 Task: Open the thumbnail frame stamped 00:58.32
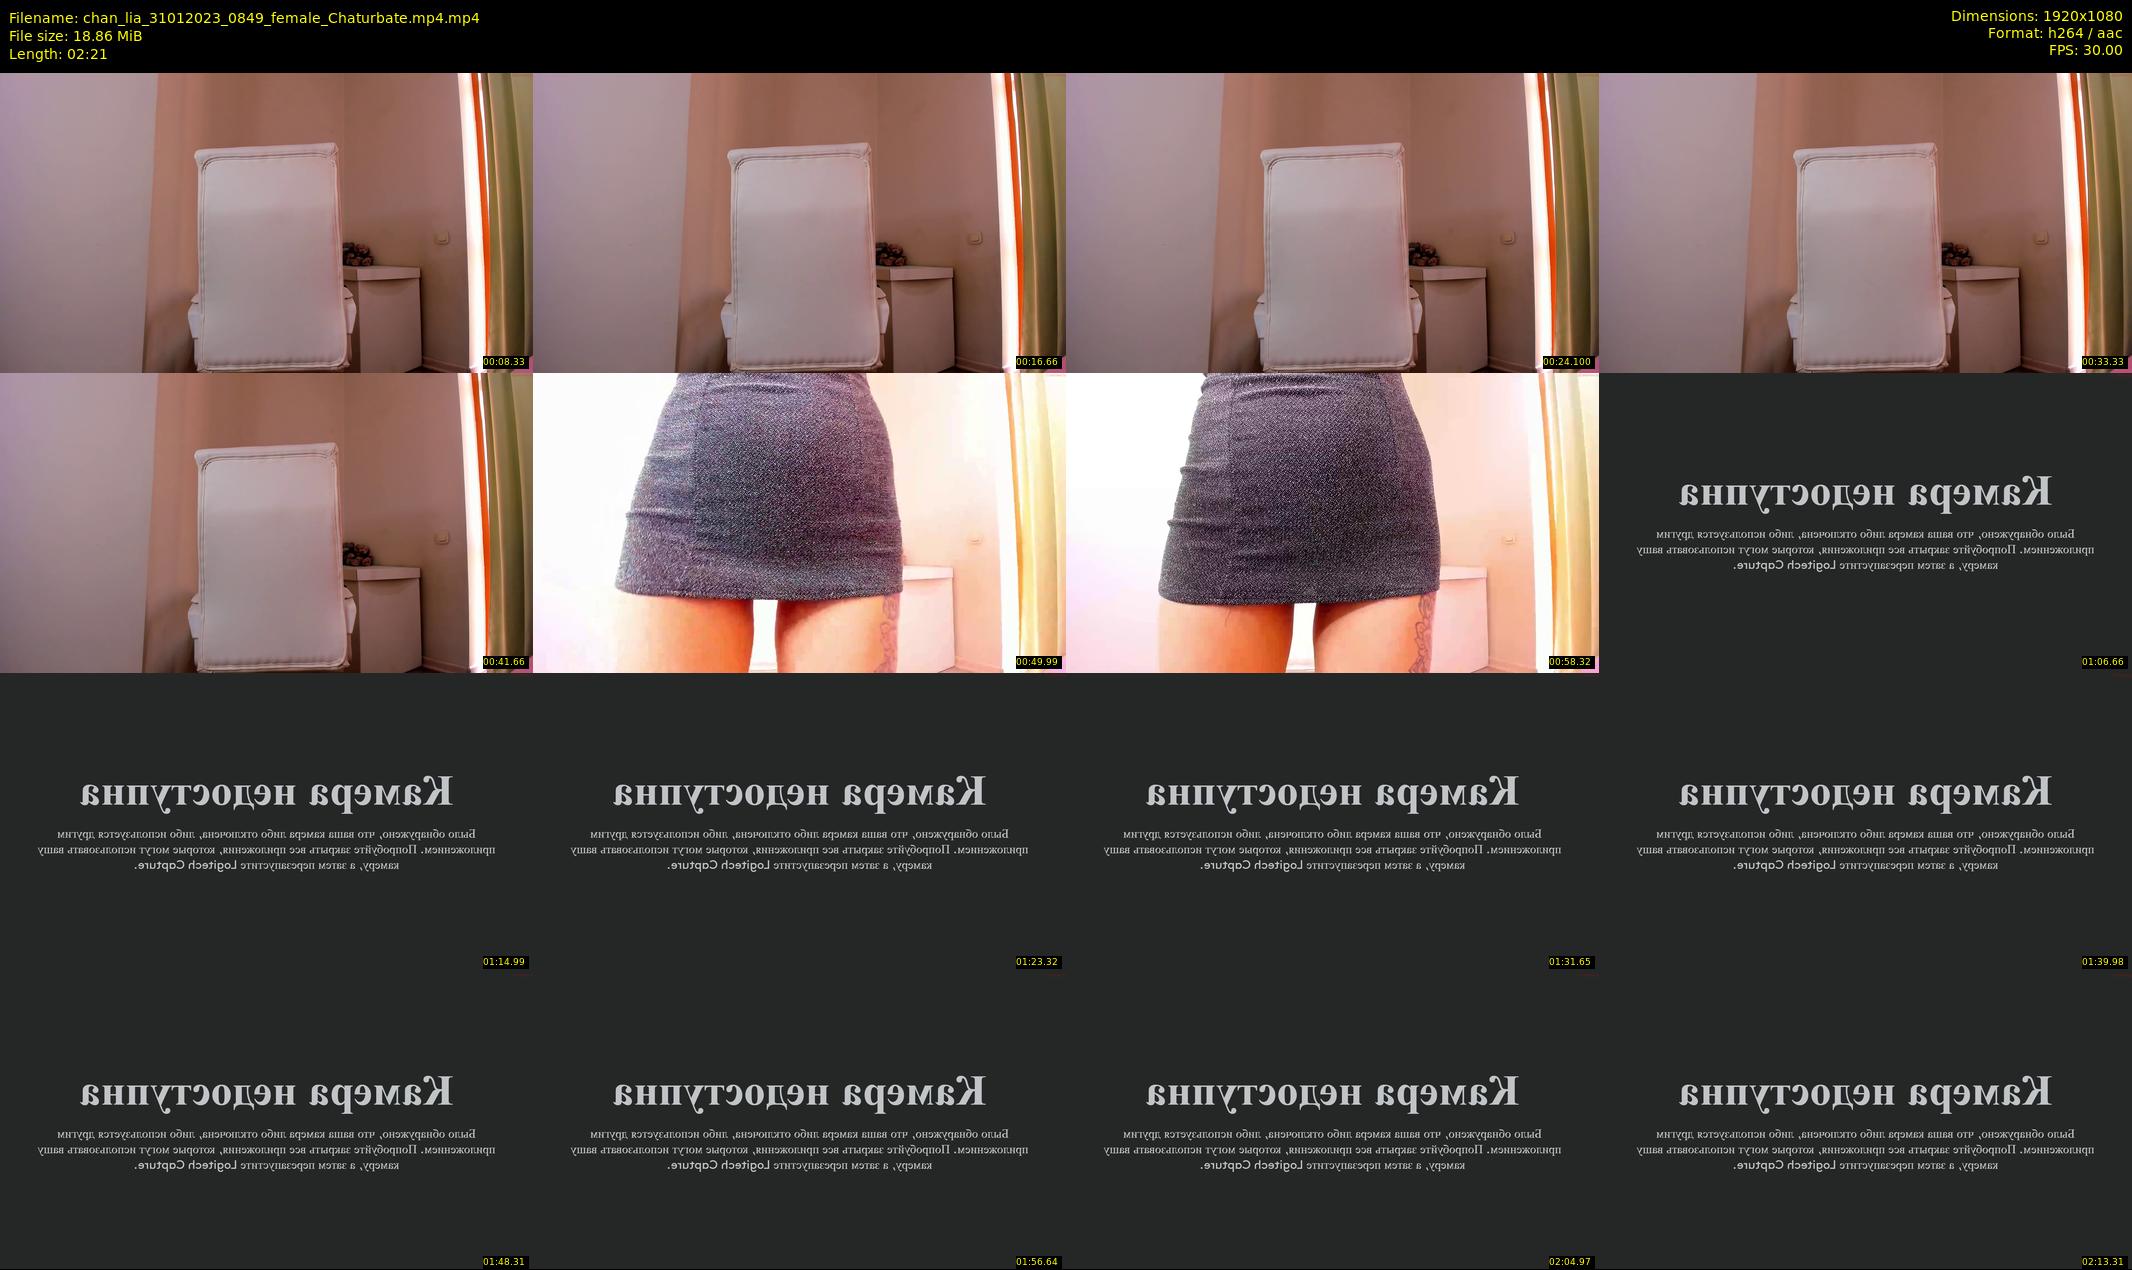point(1332,522)
